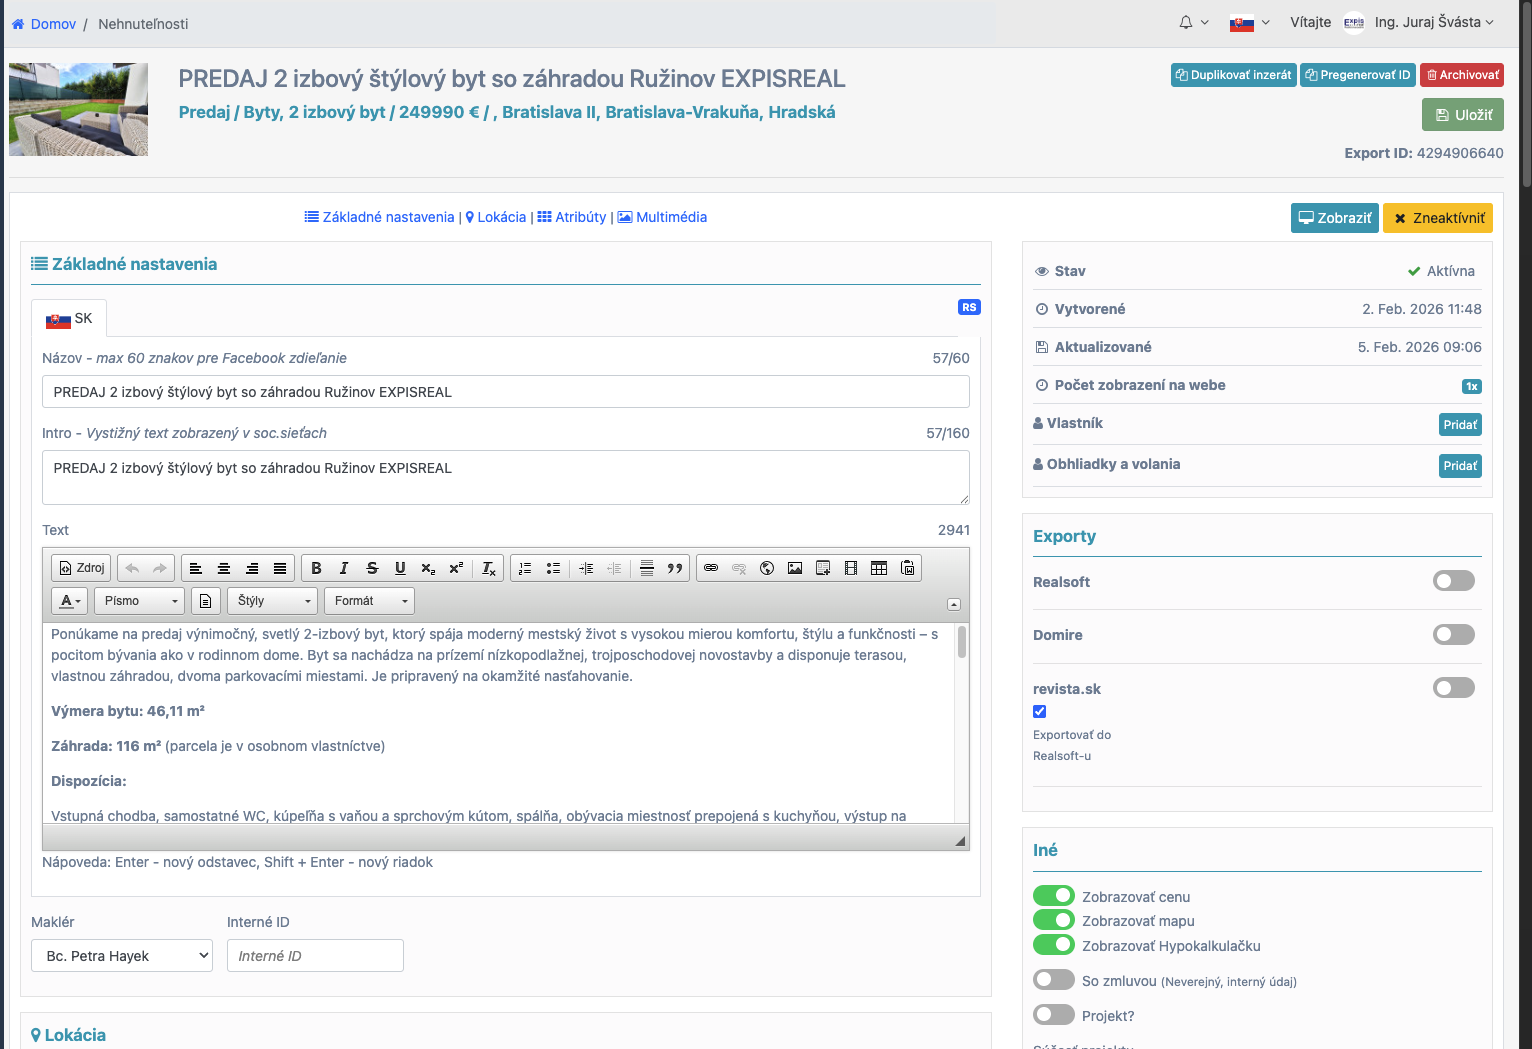
Task: Open the text color picker
Action: click(69, 601)
